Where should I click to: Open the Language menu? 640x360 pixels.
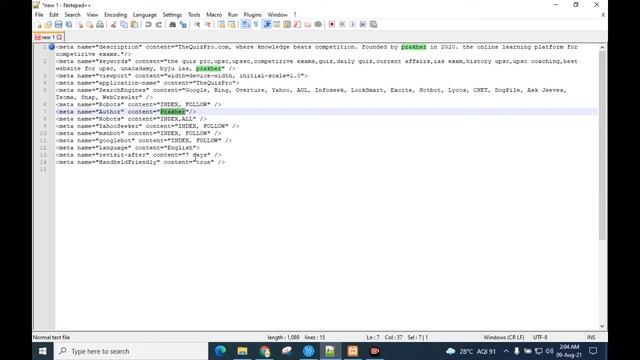point(145,15)
